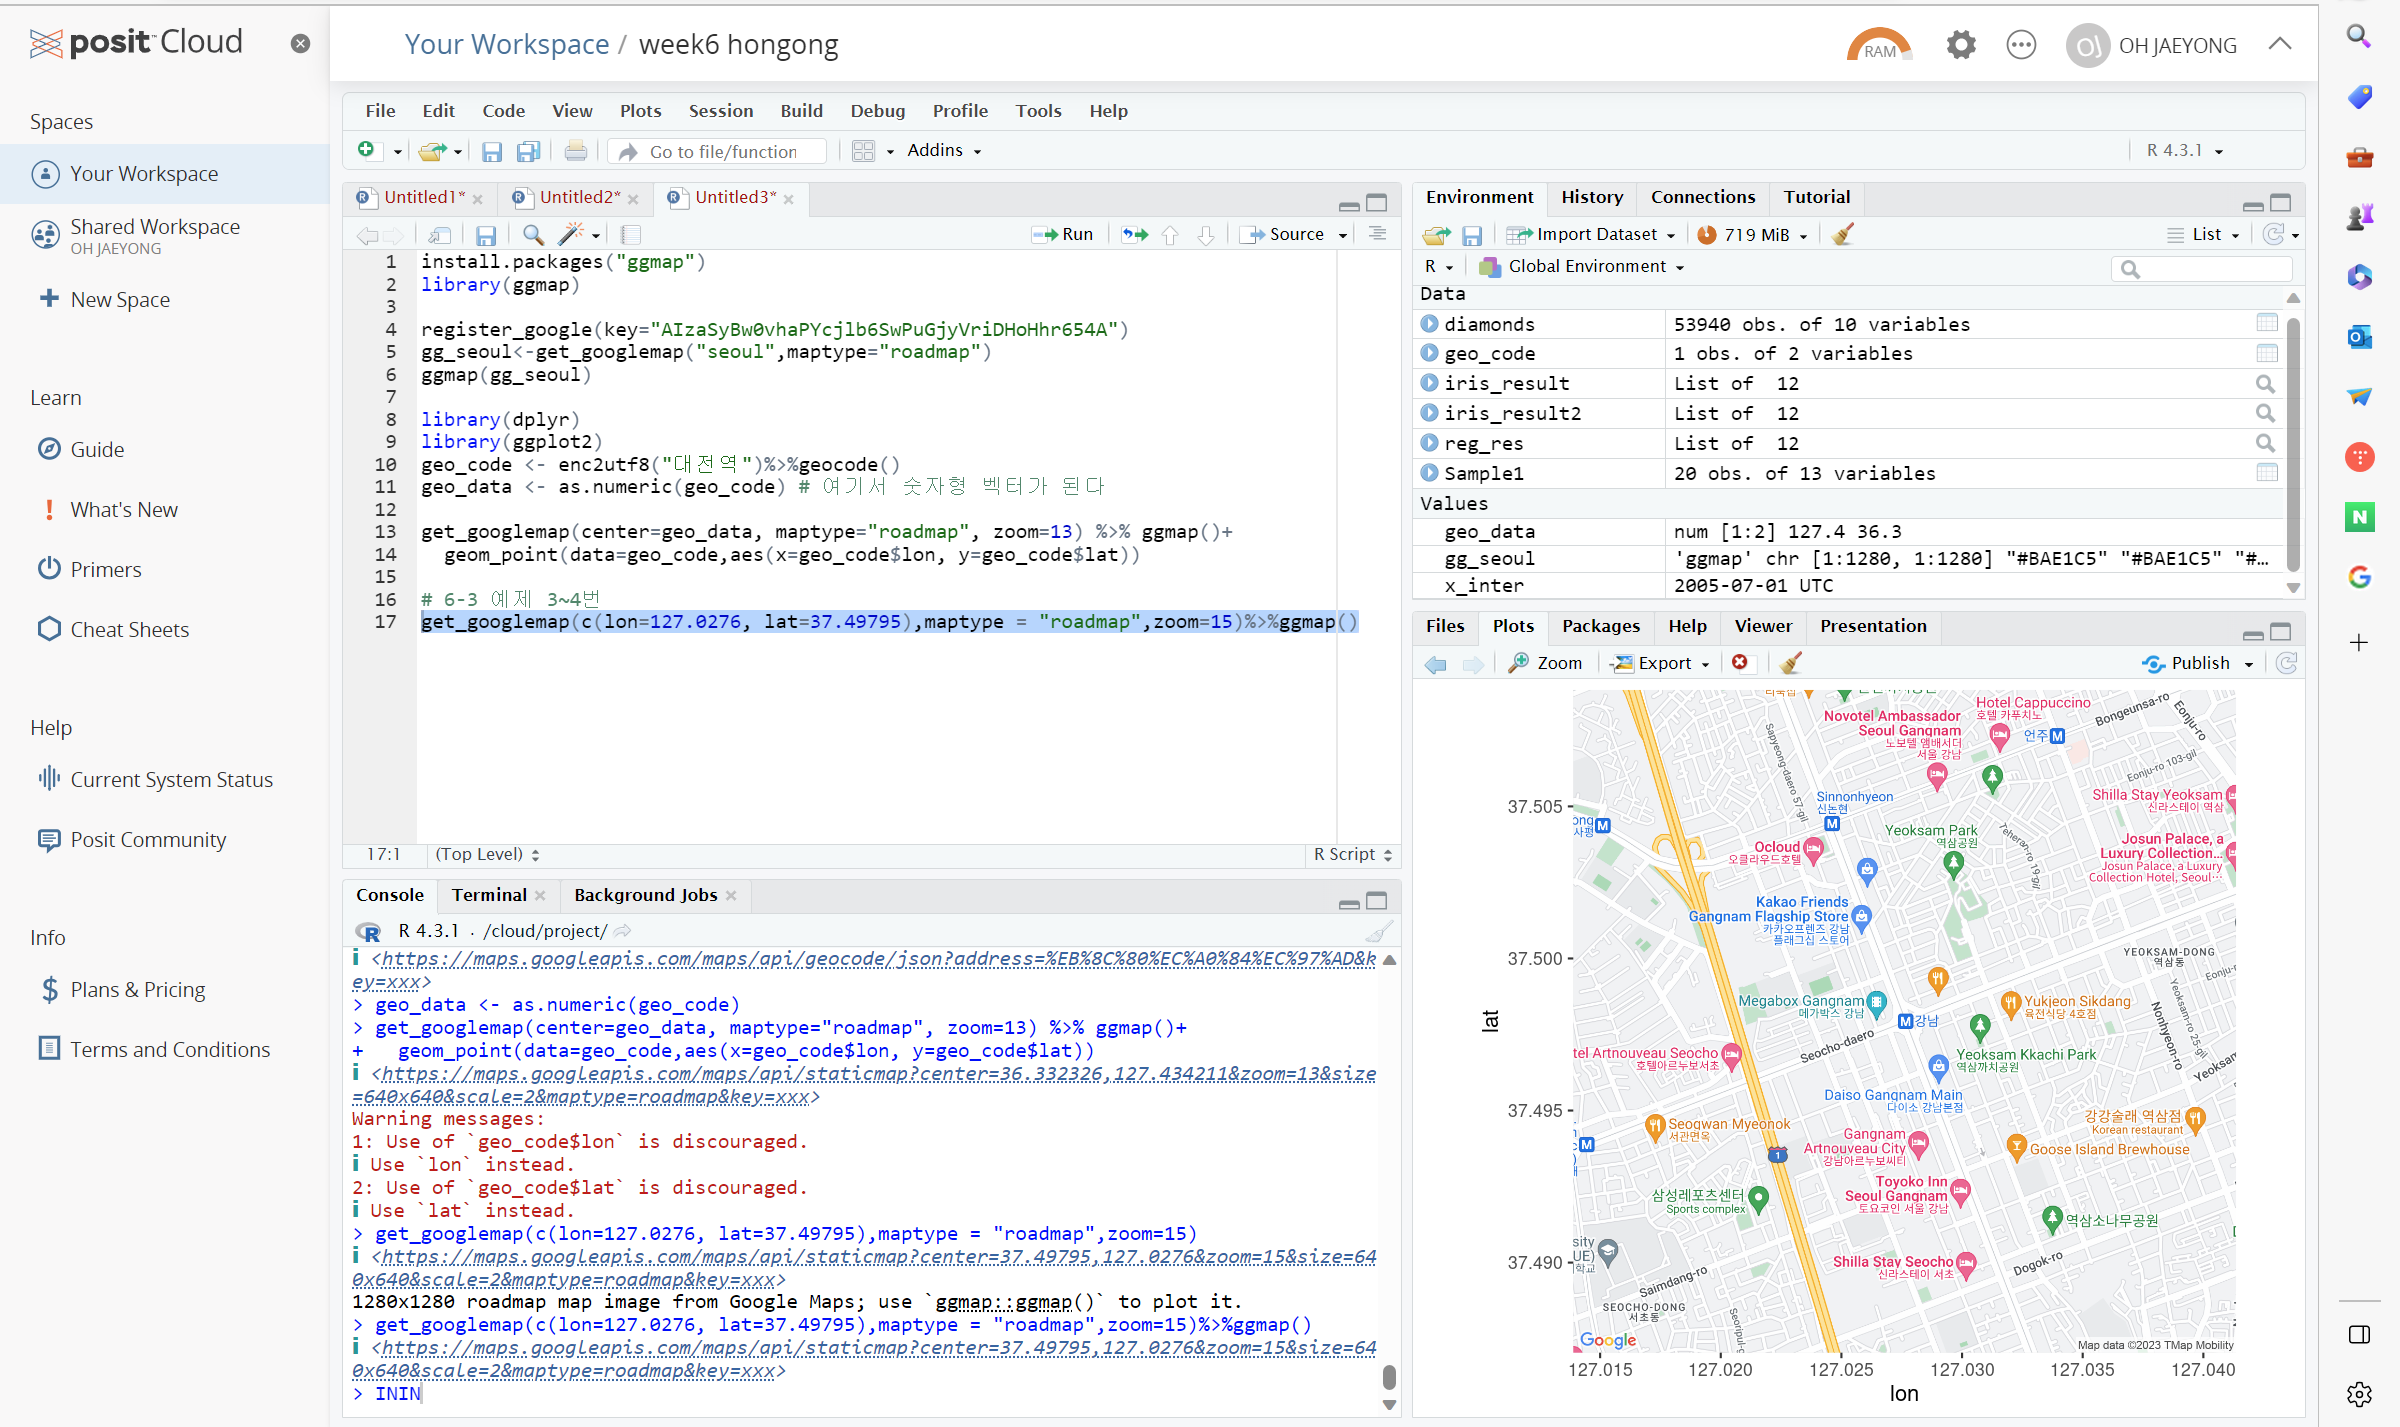Switch to the Packages tab
Viewport: 2400px width, 1427px height.
(1600, 626)
